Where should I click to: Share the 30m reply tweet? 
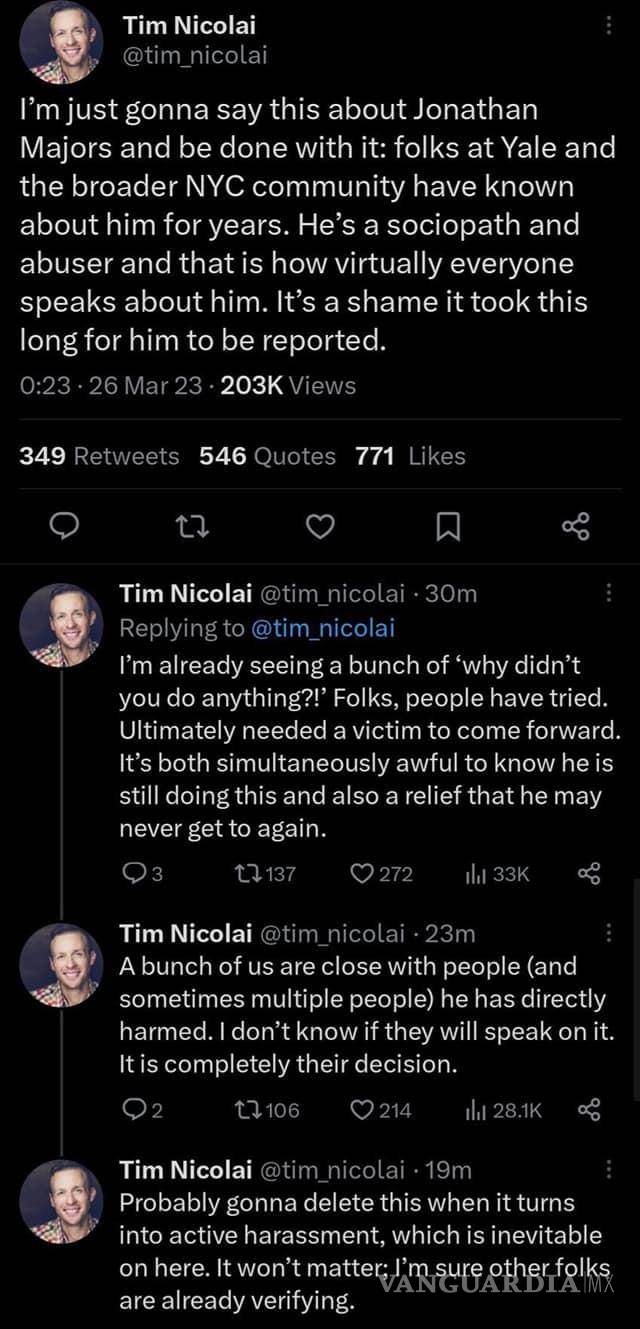coord(589,874)
